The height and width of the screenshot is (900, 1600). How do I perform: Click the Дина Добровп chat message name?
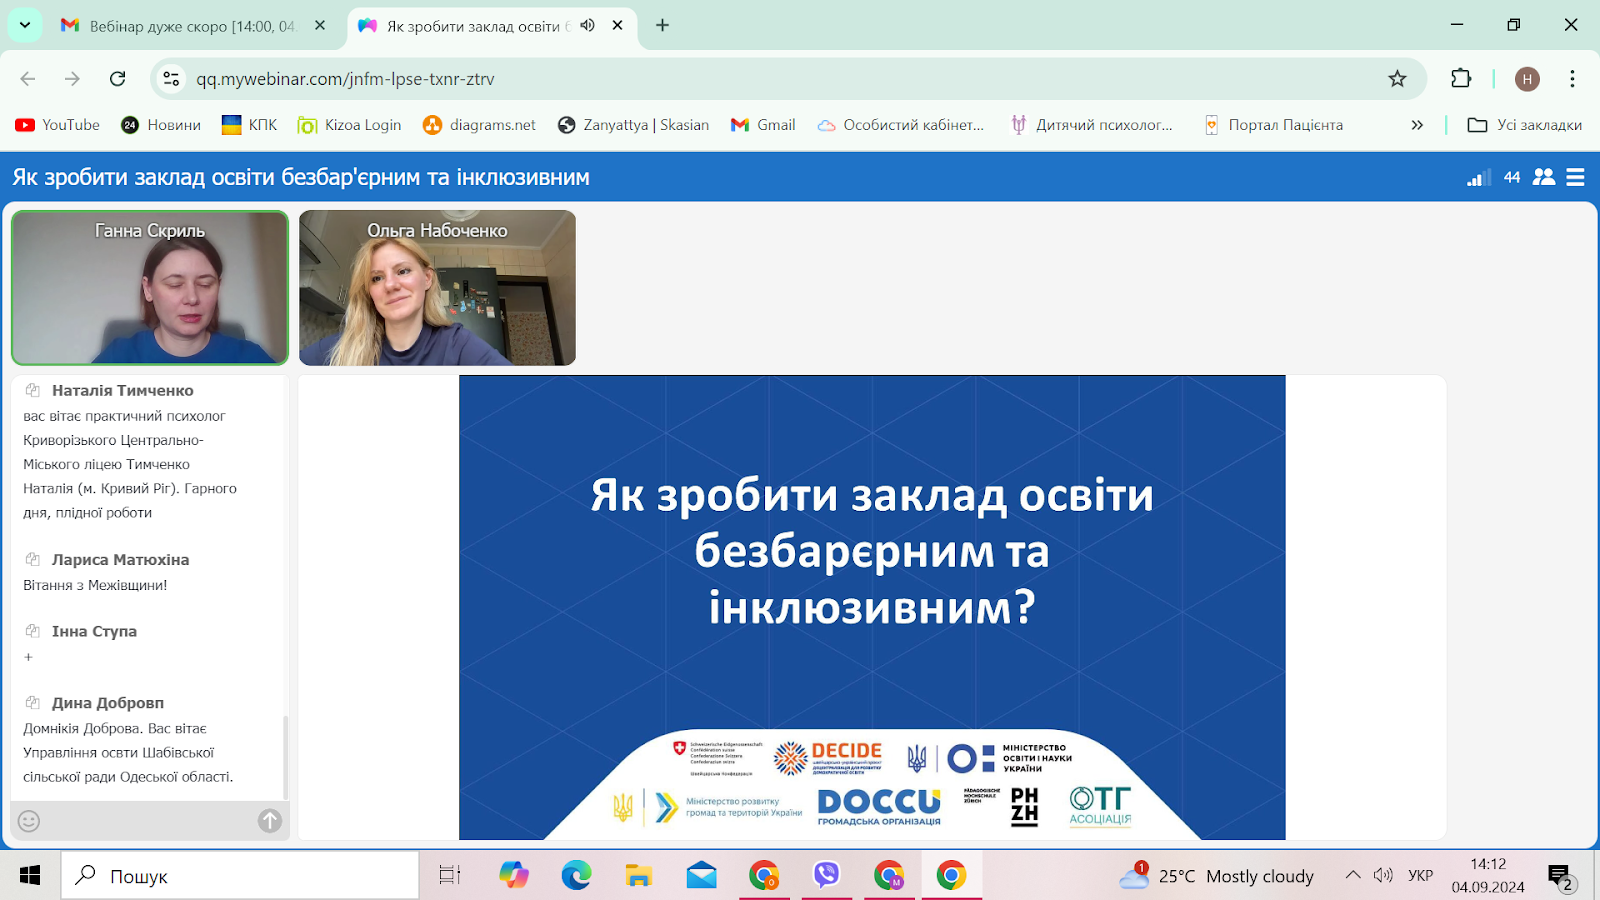[x=108, y=703]
